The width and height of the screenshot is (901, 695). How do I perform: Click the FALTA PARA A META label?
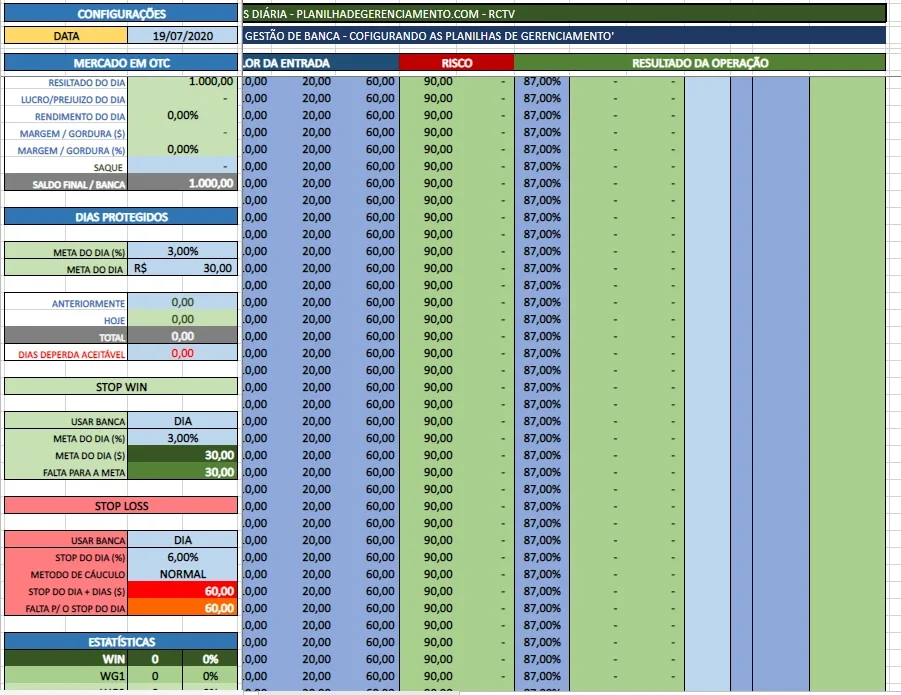(84, 473)
